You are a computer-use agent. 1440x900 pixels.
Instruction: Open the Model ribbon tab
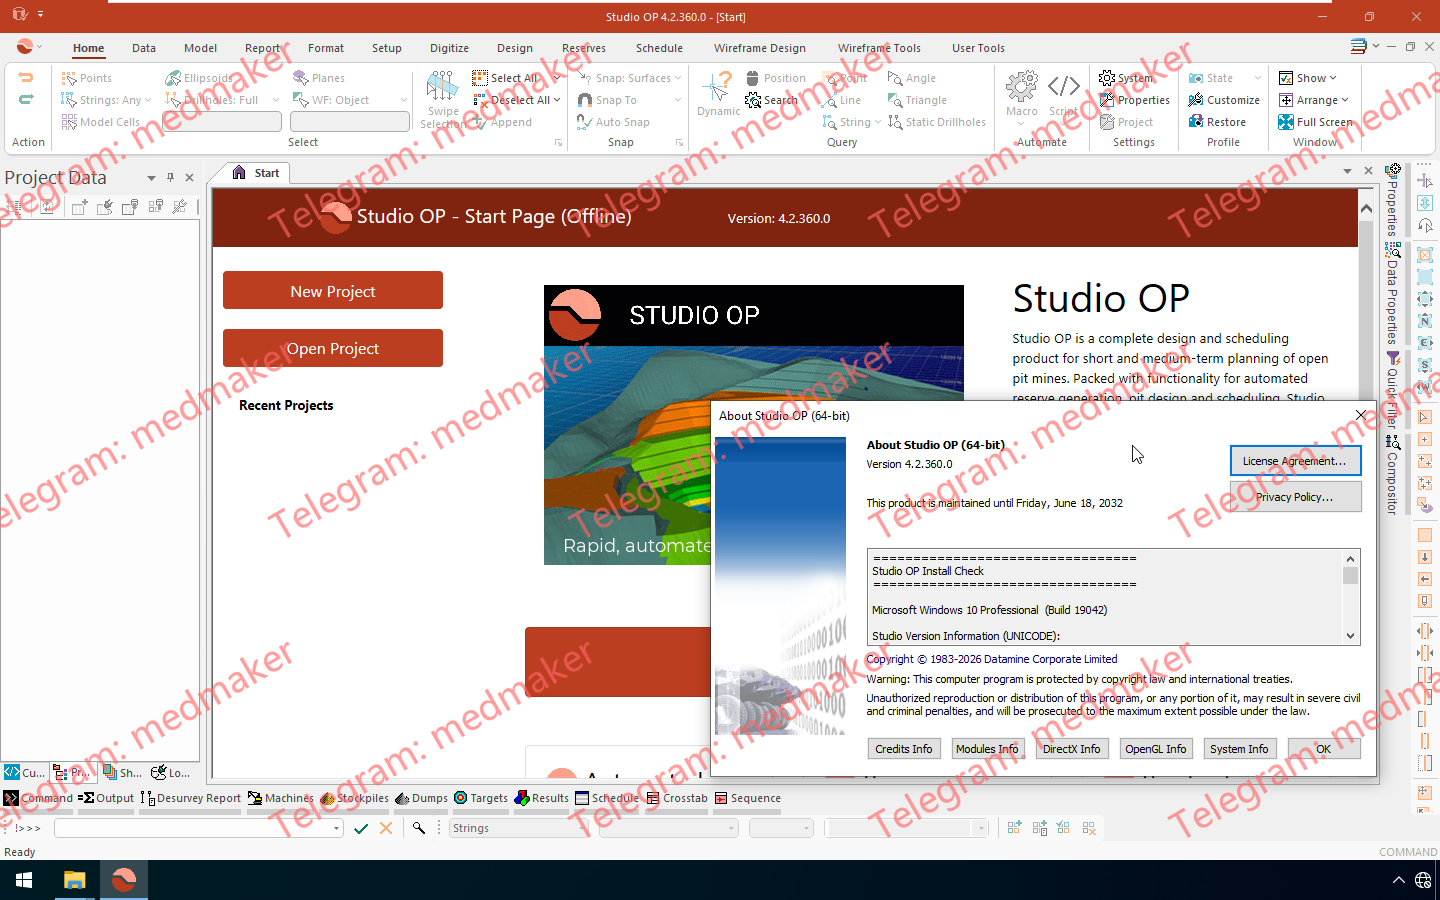pyautogui.click(x=200, y=48)
